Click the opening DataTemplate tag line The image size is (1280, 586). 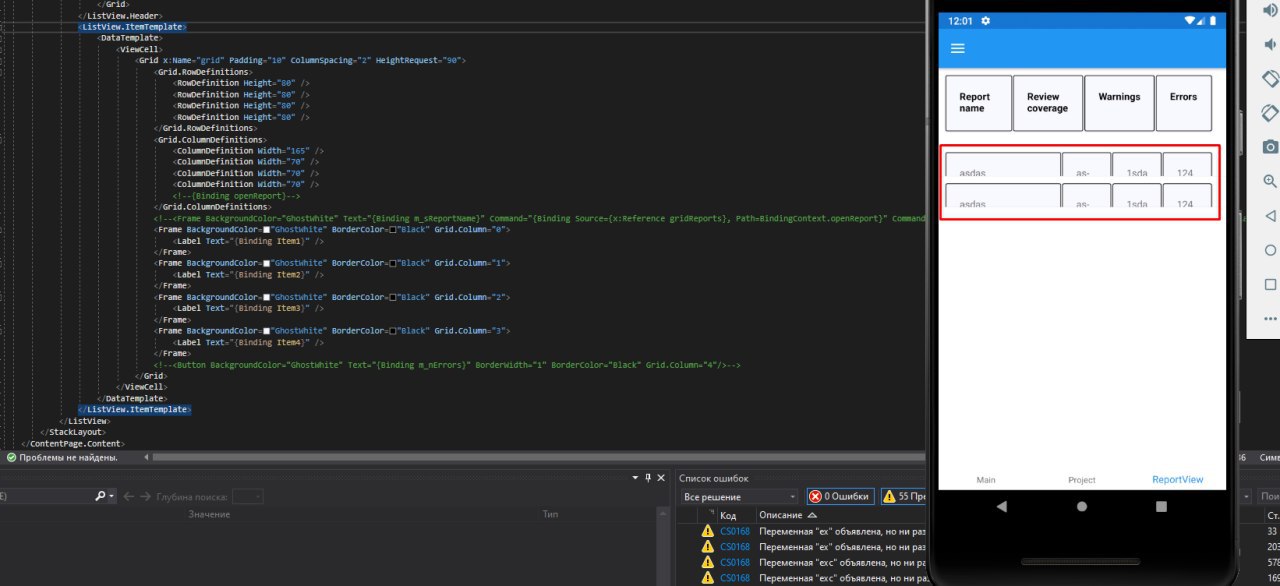(x=130, y=37)
